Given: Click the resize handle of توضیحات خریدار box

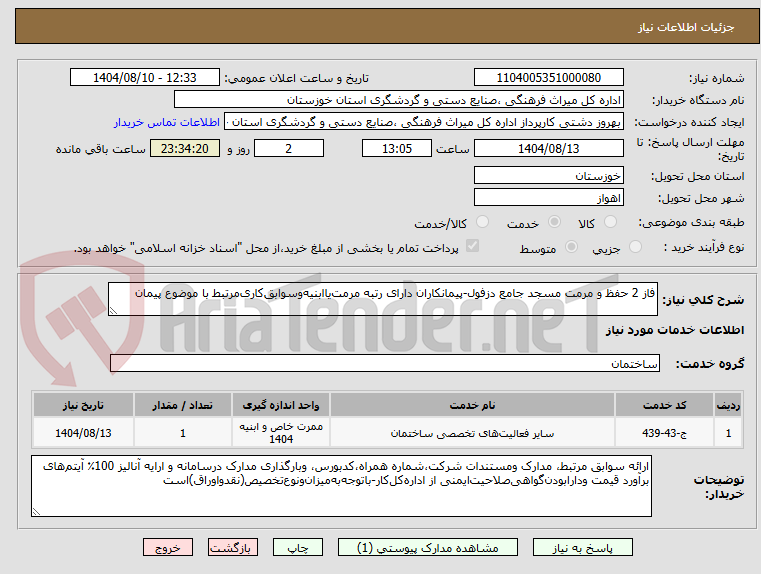Looking at the screenshot, I should [x=36, y=511].
